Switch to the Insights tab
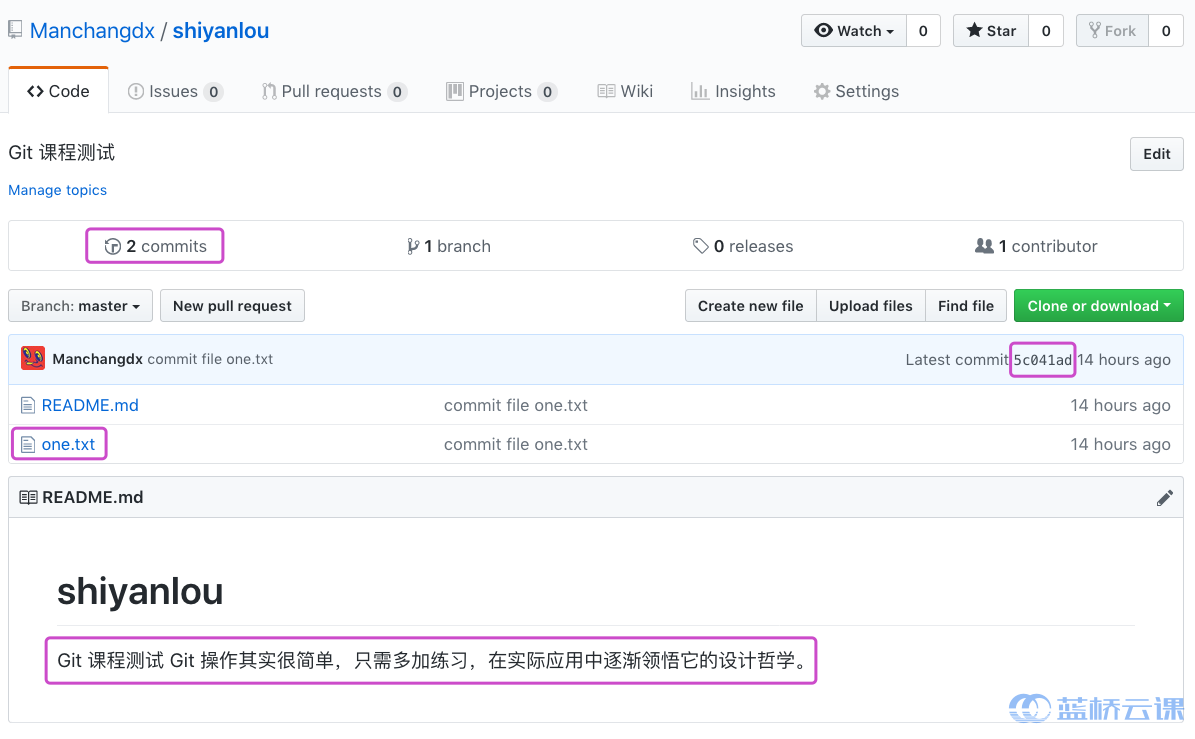Viewport: 1195px width, 739px height. [732, 91]
